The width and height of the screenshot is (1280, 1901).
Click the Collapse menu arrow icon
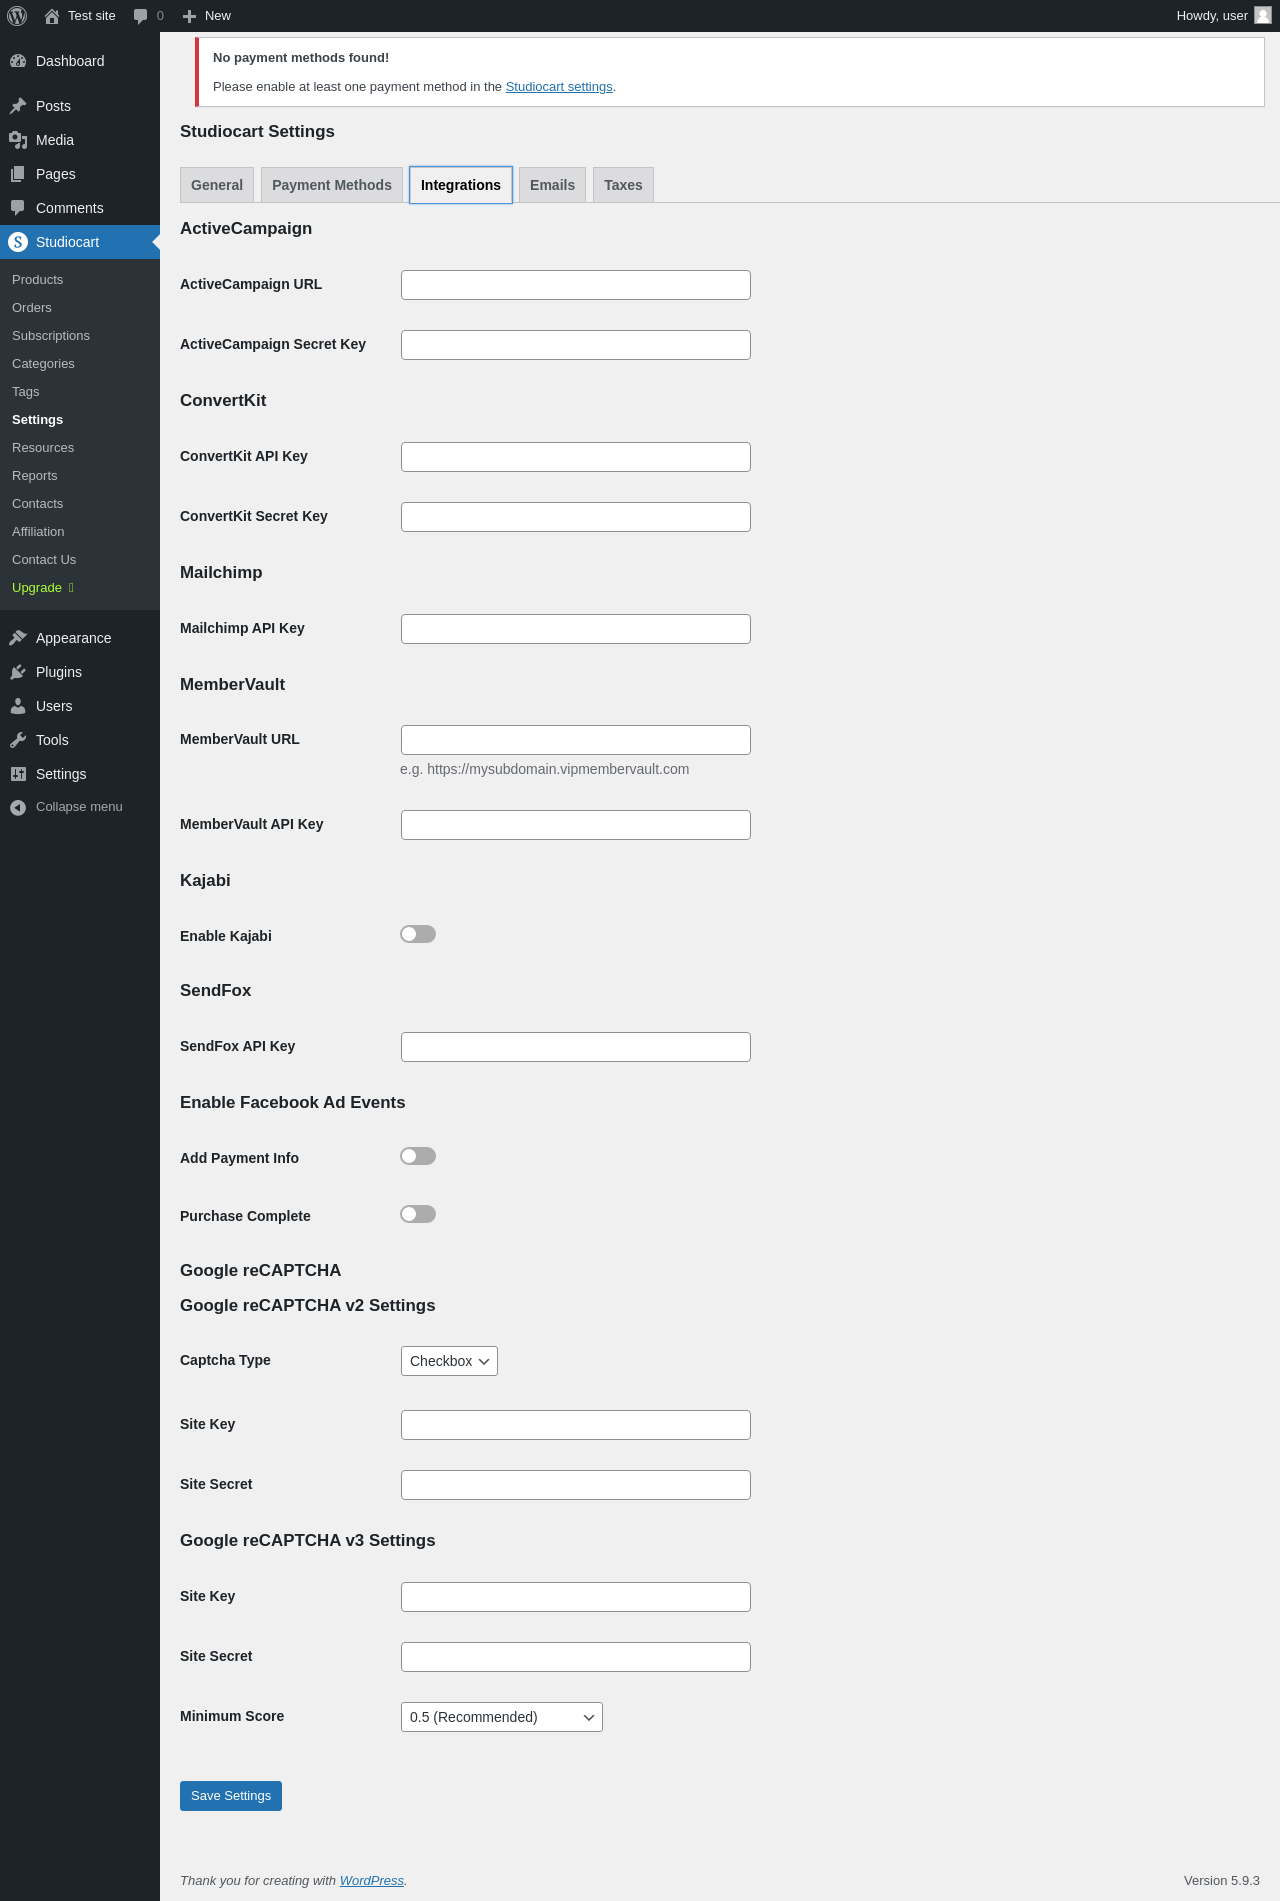point(18,807)
